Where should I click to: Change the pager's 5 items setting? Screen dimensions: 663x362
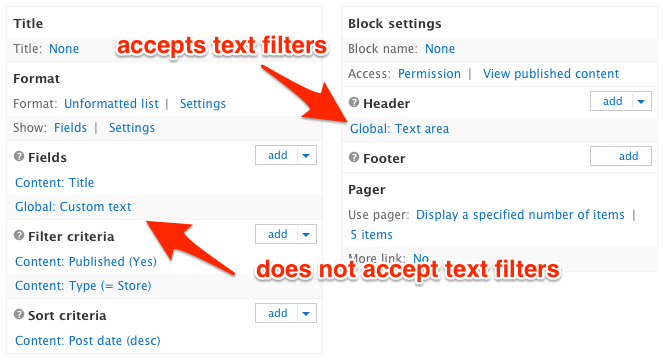[x=371, y=235]
